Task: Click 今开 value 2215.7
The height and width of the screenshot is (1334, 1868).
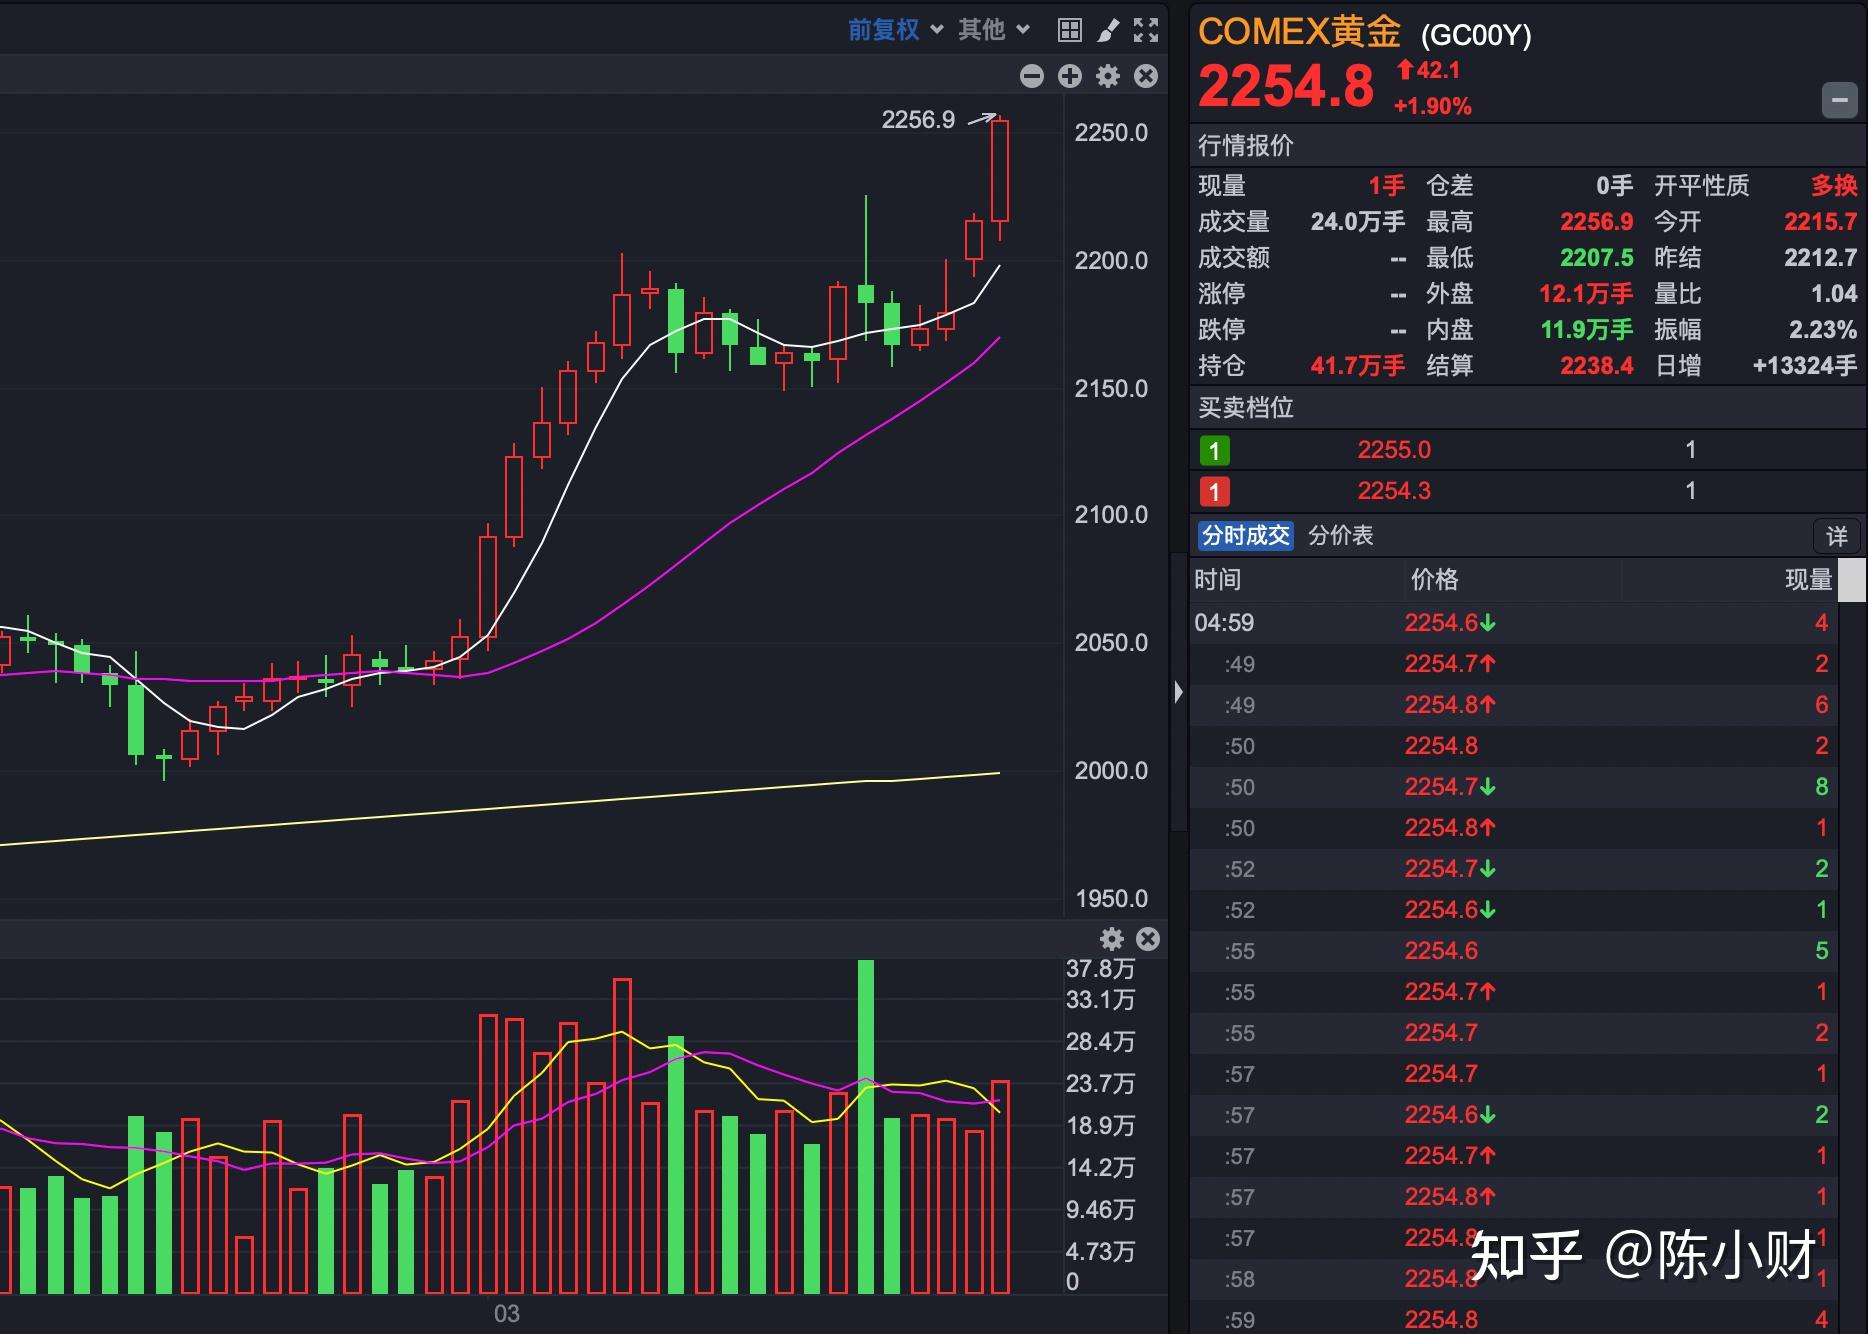Action: point(1820,222)
